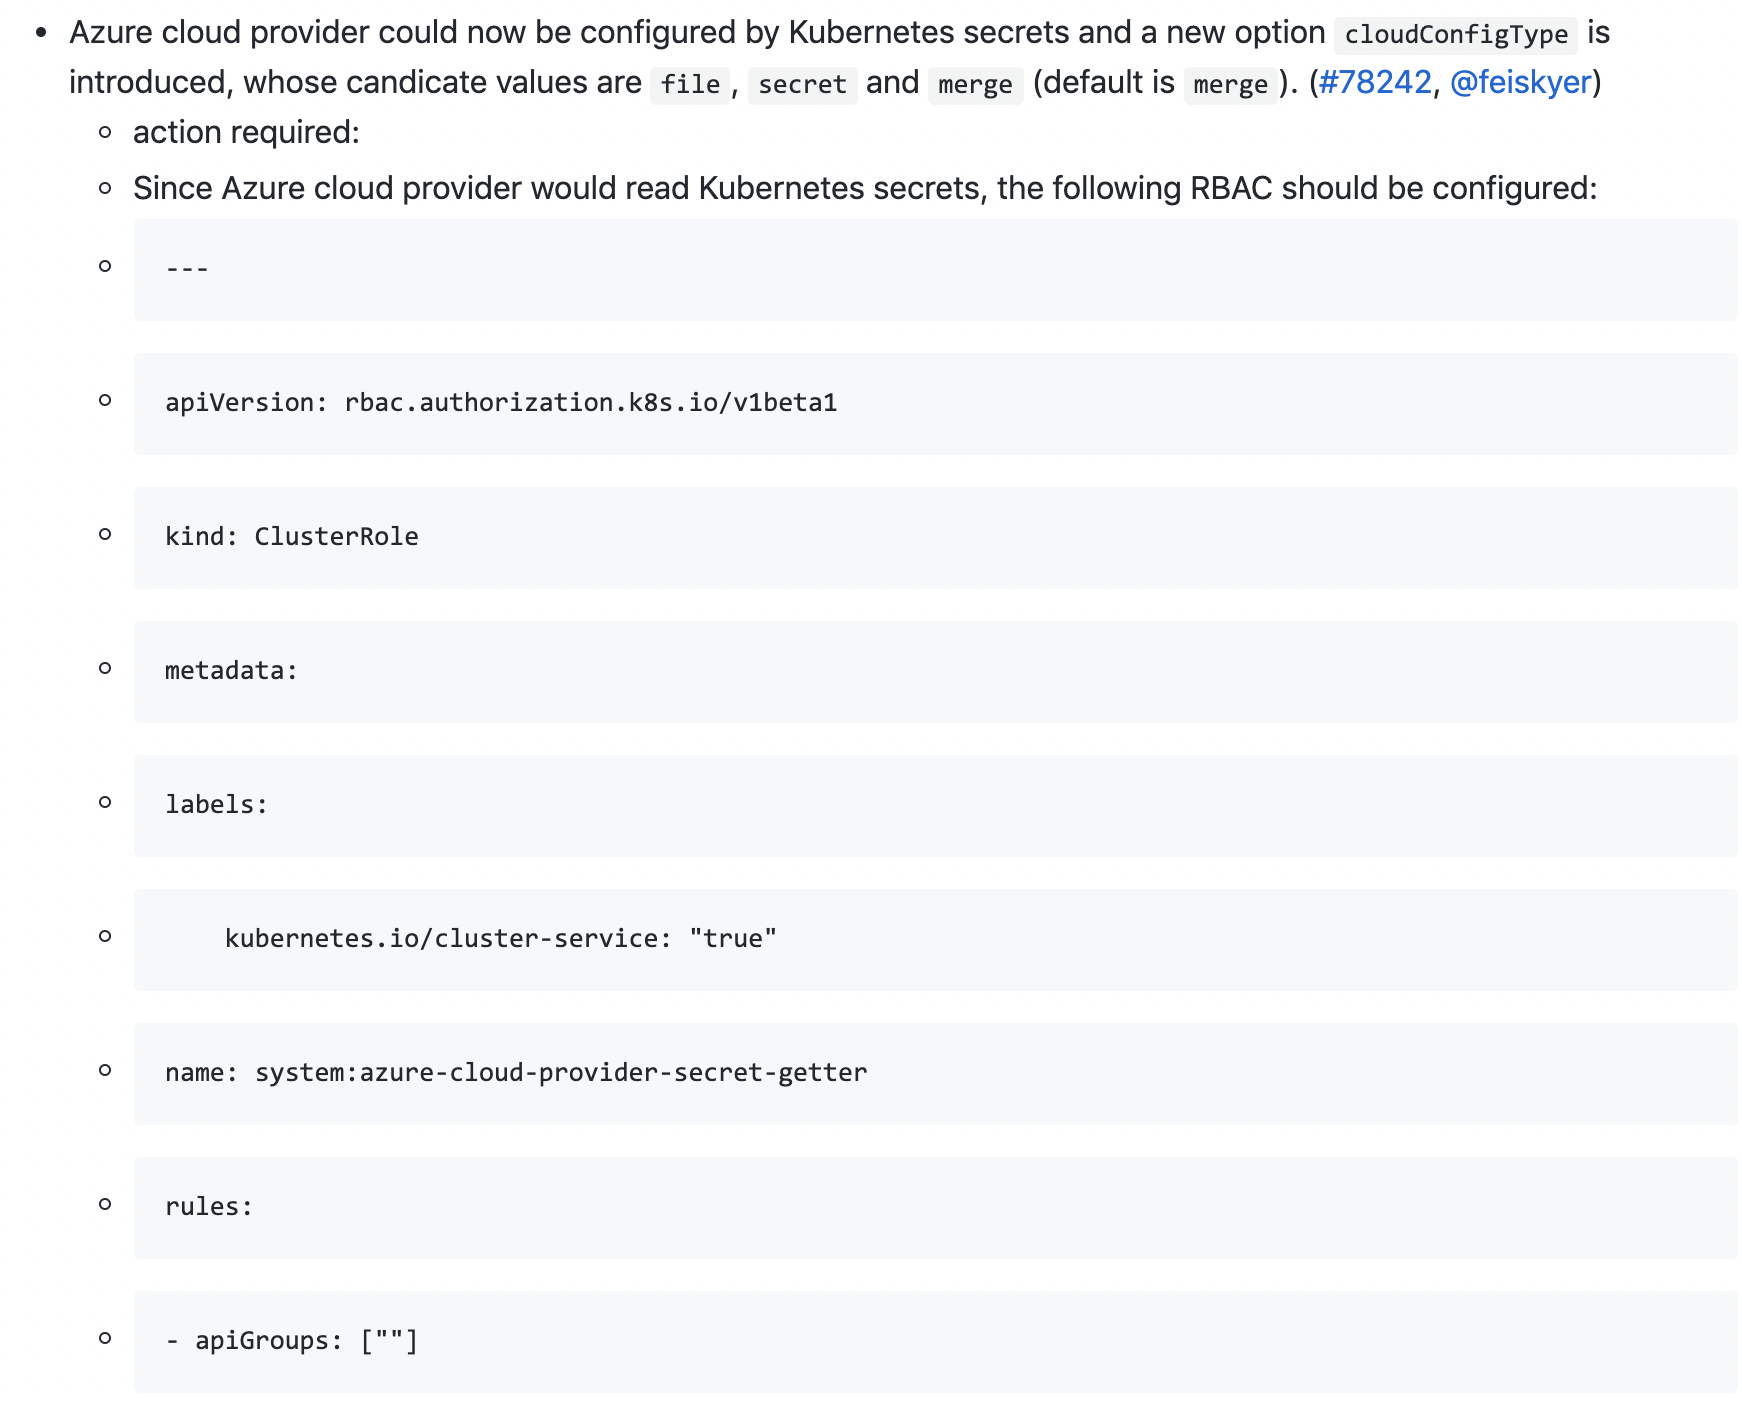Image resolution: width=1742 pixels, height=1408 pixels.
Task: Open pull request #78242 link
Action: tap(1375, 82)
